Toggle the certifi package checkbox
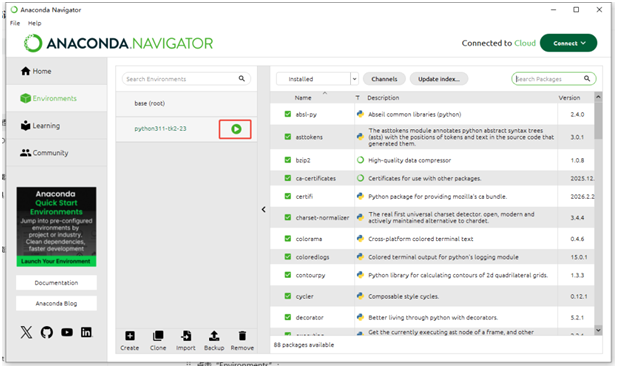Screen dimensions: 617x368 point(288,196)
